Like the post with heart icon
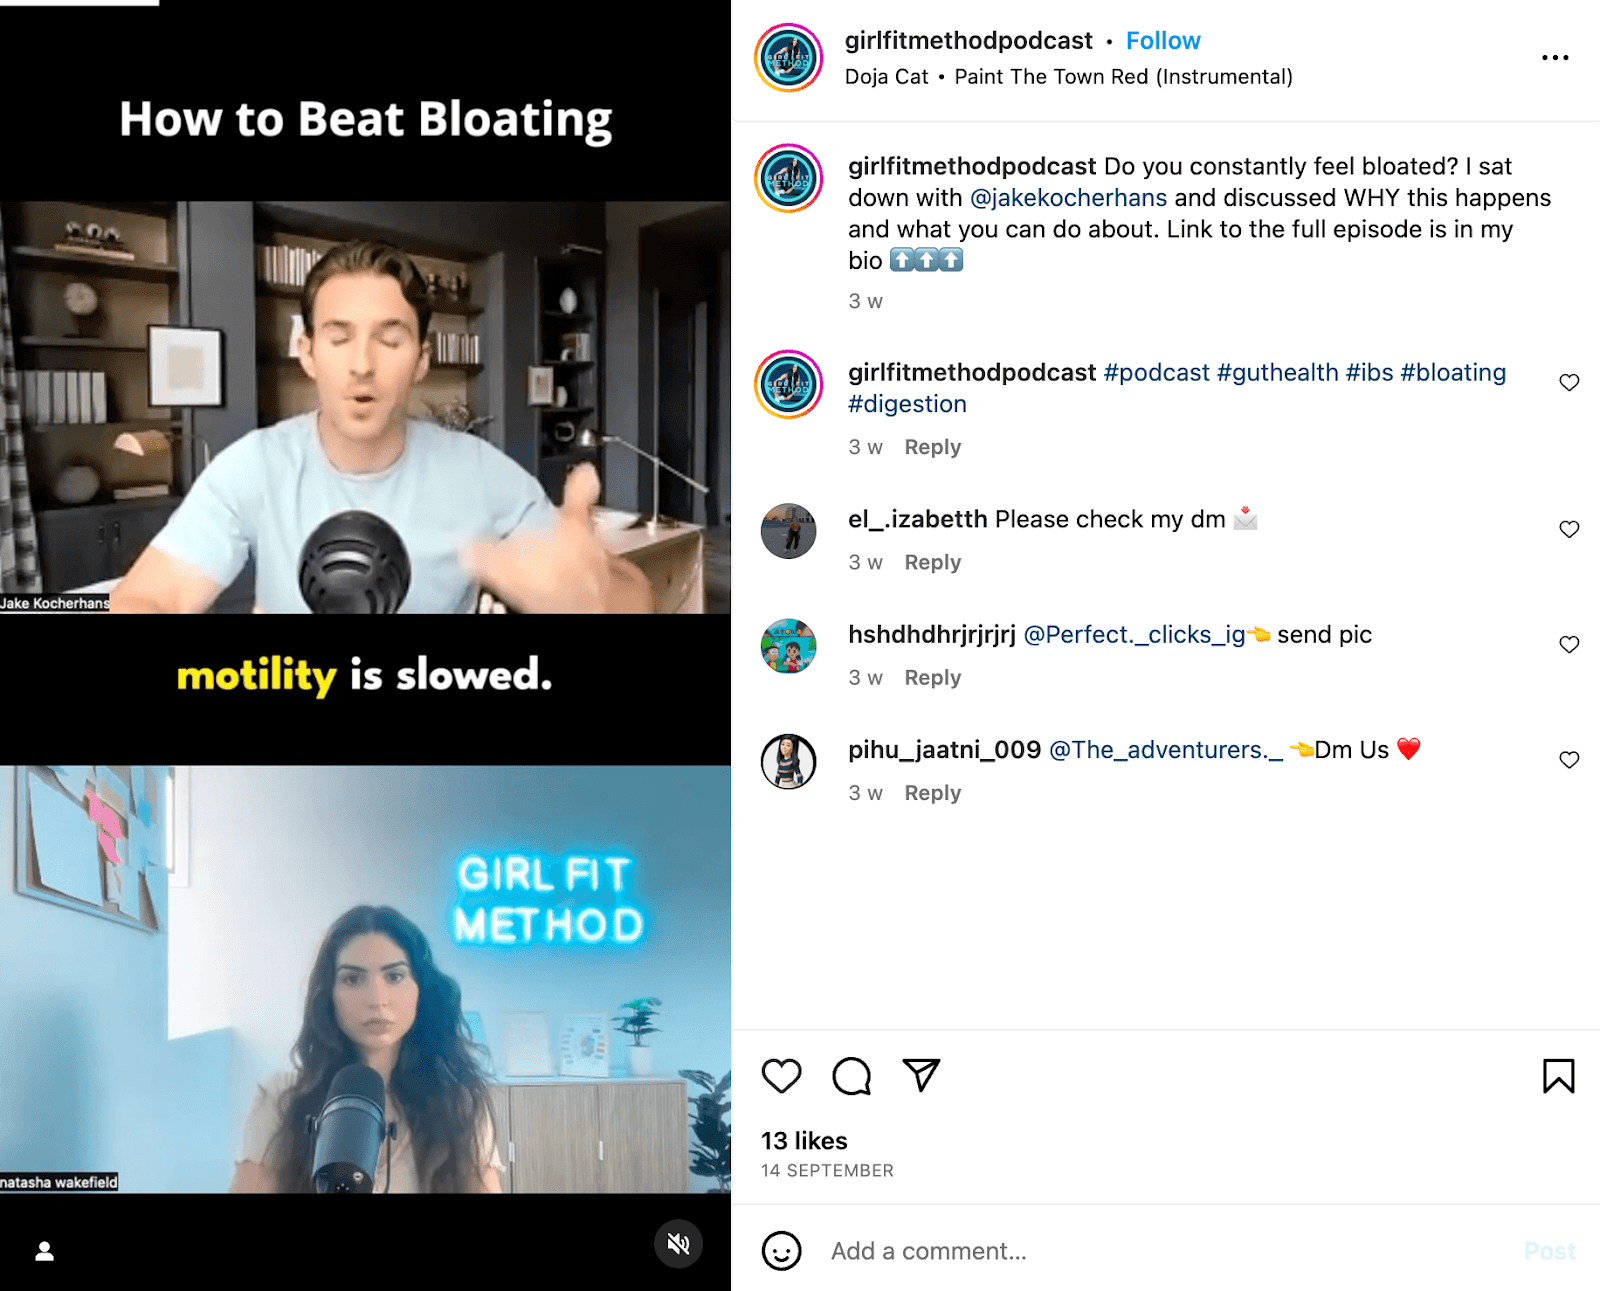Image resolution: width=1600 pixels, height=1291 pixels. click(781, 1076)
